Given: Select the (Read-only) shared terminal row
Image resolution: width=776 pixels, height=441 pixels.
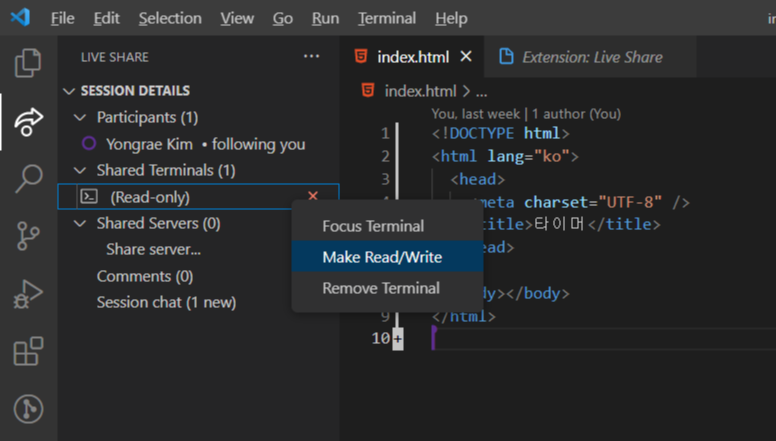Looking at the screenshot, I should click(198, 196).
